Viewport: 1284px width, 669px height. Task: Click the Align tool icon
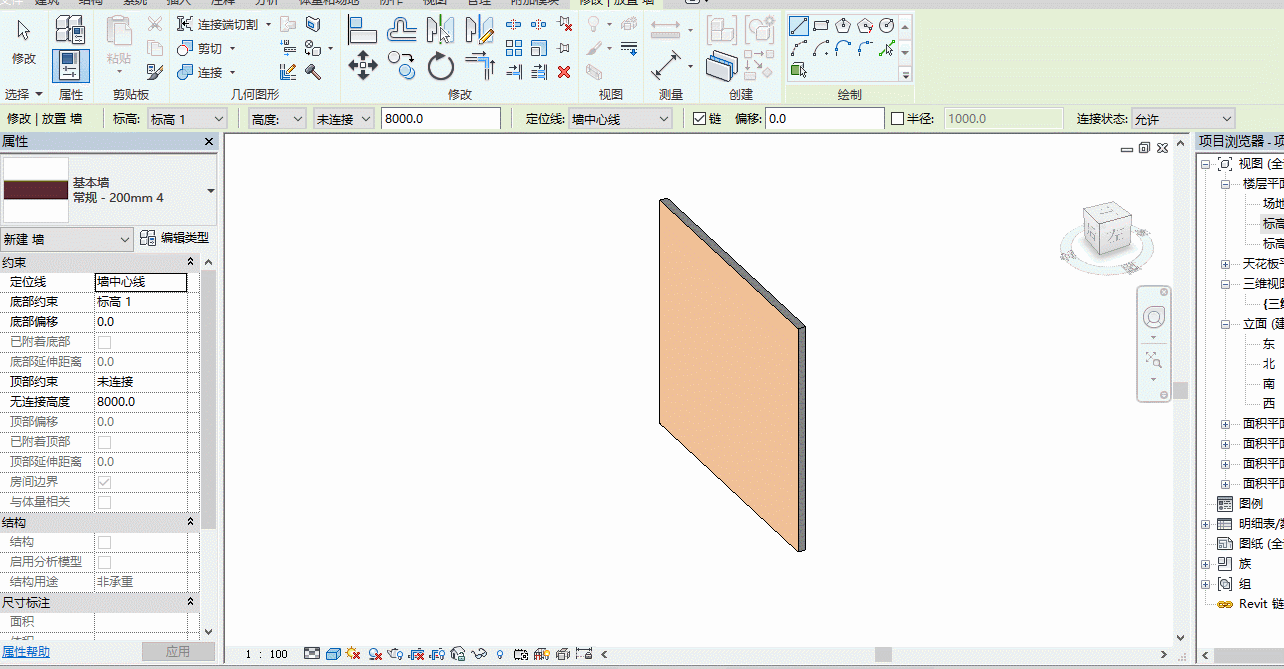tap(361, 31)
